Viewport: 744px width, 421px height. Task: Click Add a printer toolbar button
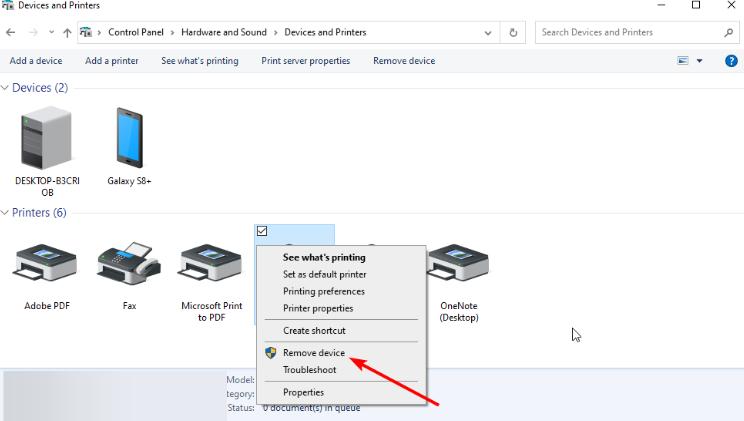pyautogui.click(x=112, y=61)
